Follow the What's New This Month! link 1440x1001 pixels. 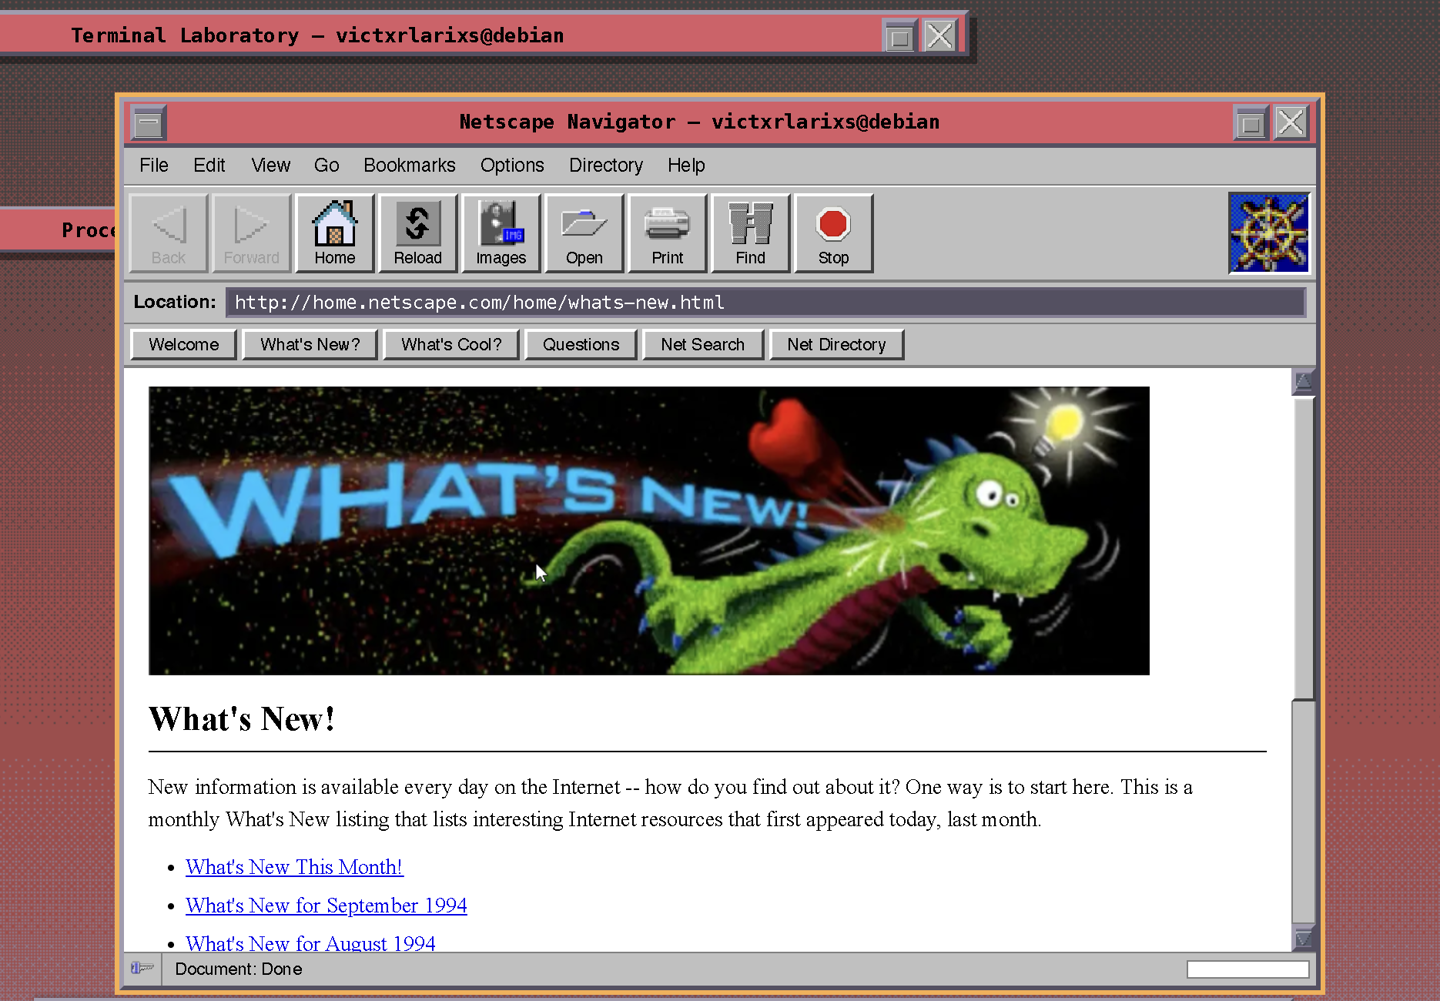pos(294,867)
